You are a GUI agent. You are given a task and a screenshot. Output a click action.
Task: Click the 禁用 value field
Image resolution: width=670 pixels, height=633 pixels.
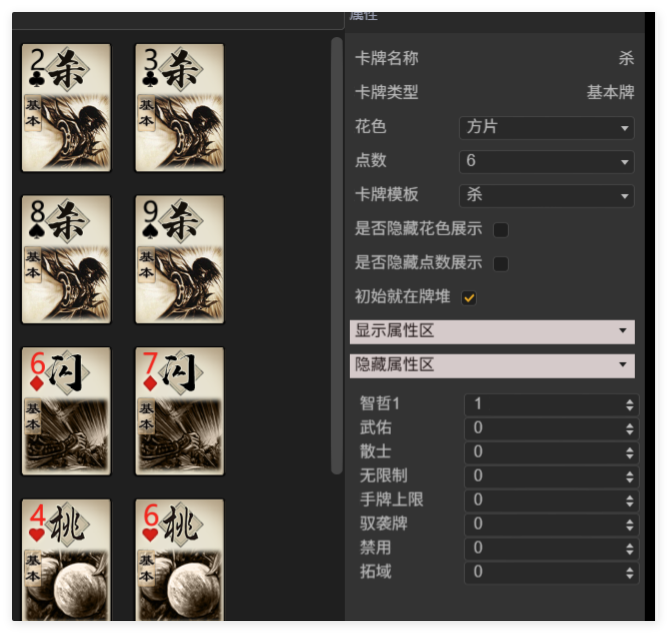coord(551,548)
